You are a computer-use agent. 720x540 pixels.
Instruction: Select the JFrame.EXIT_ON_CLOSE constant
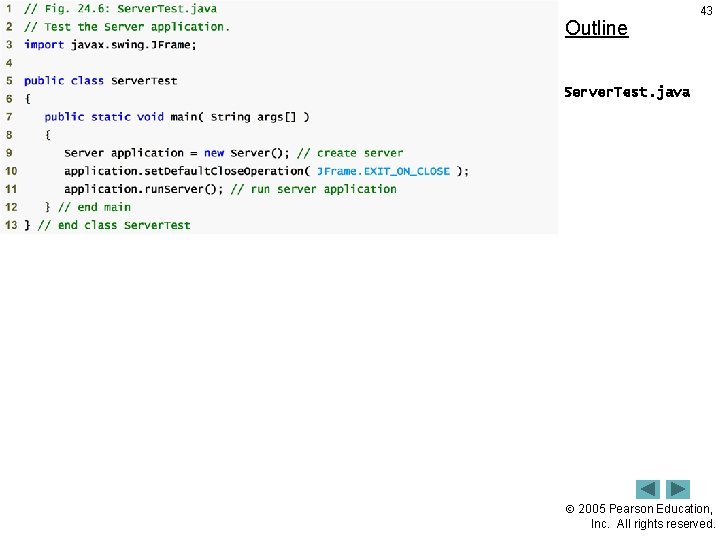383,171
